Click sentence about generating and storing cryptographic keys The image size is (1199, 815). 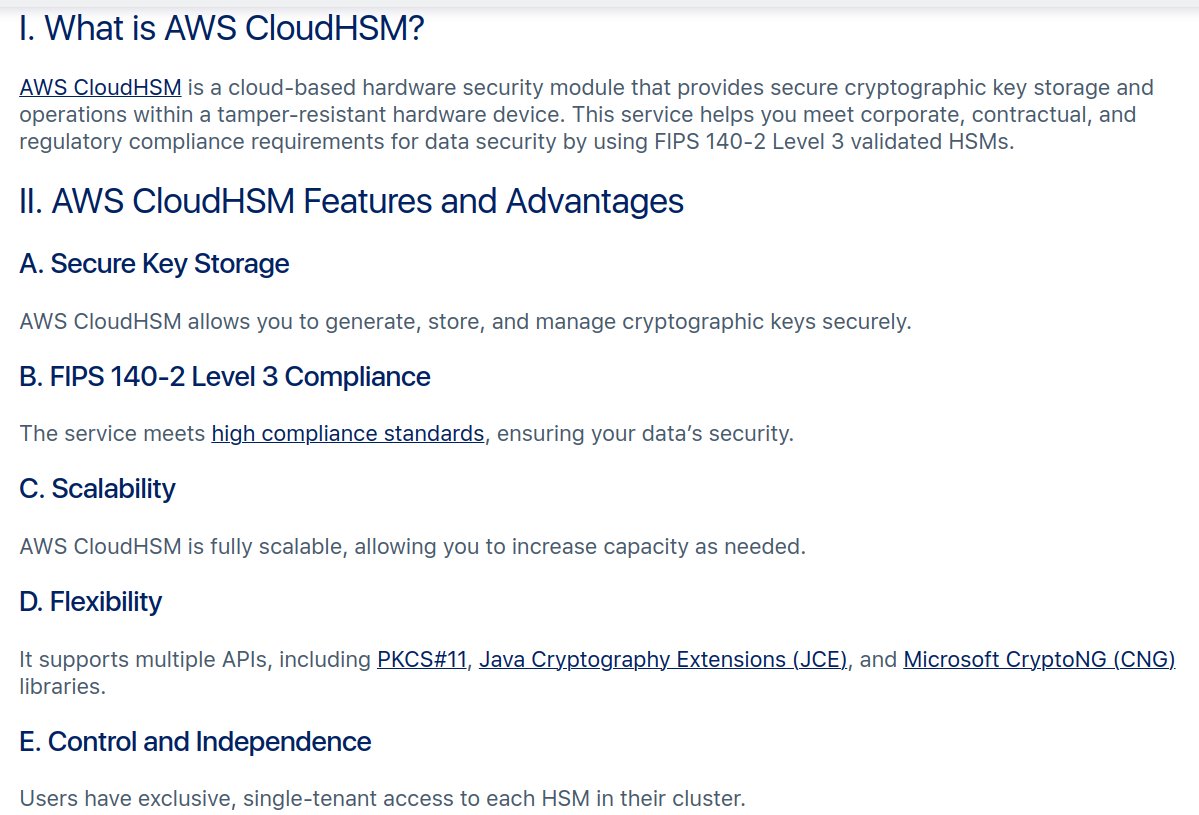[465, 321]
